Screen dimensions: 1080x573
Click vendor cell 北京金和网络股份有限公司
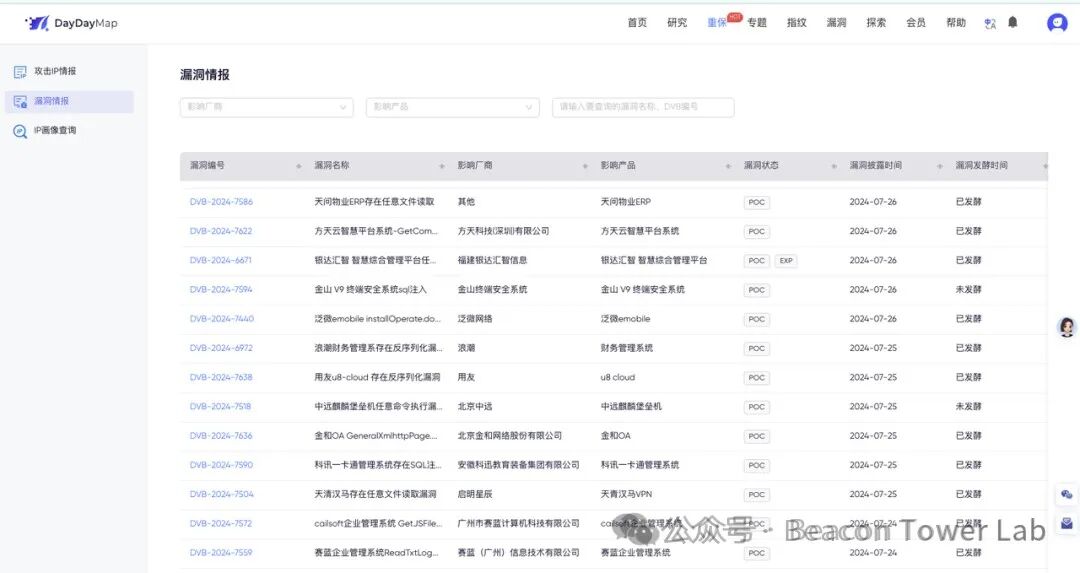point(510,436)
